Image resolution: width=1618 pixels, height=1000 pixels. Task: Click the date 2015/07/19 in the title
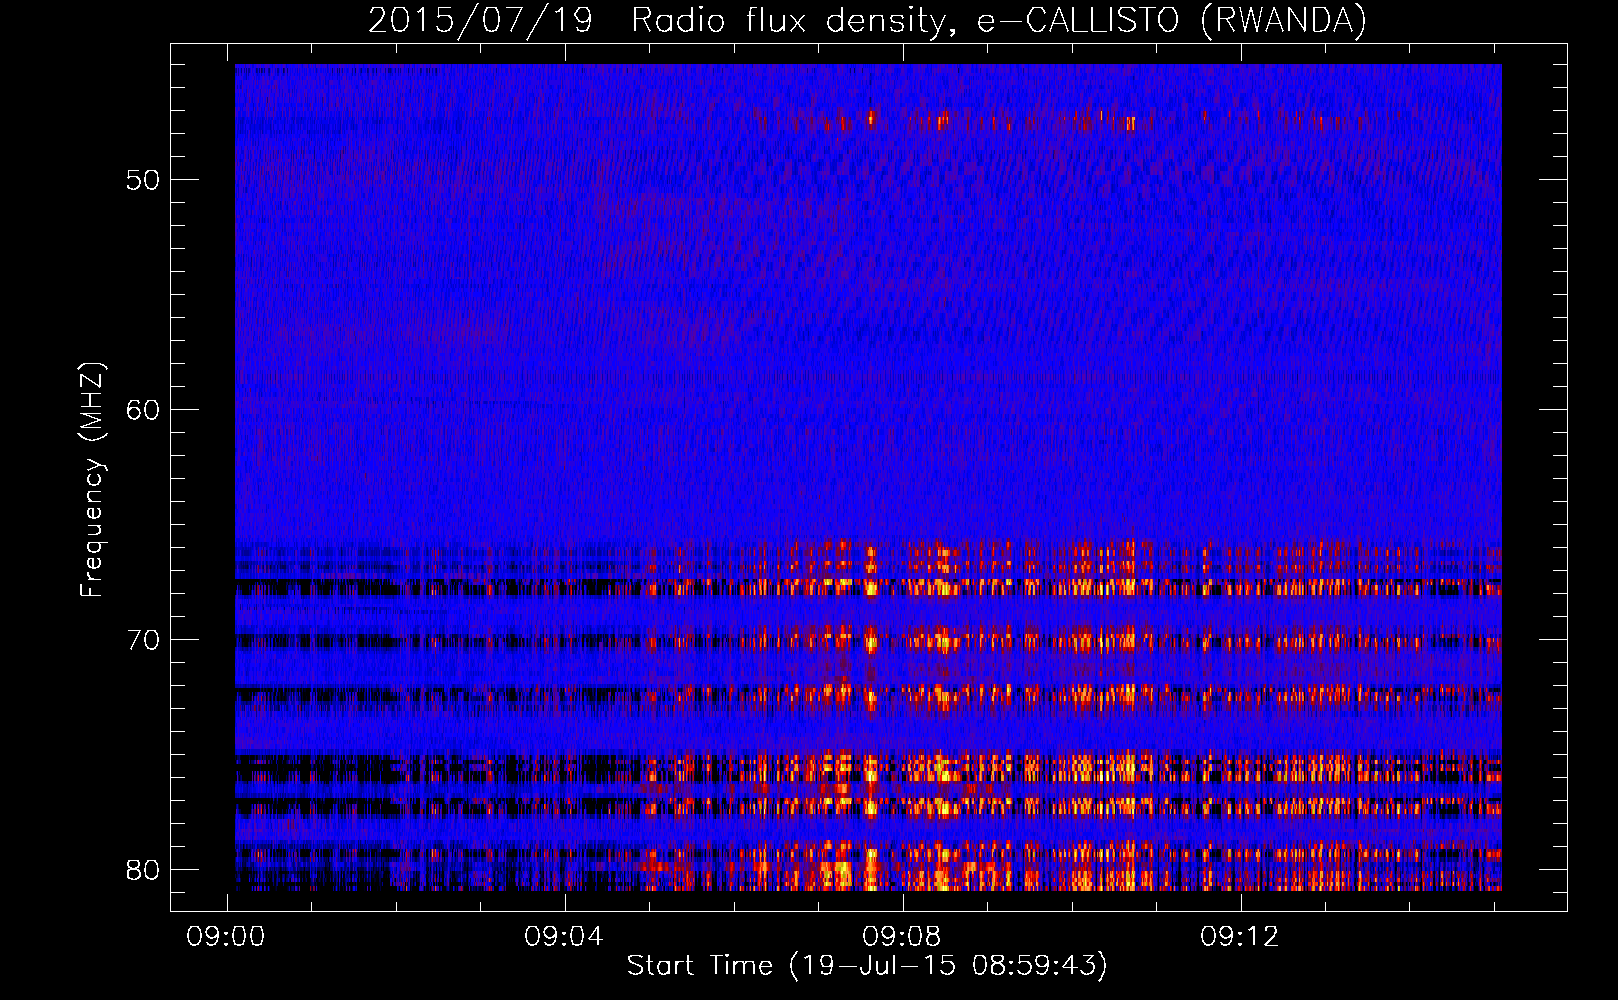[481, 21]
